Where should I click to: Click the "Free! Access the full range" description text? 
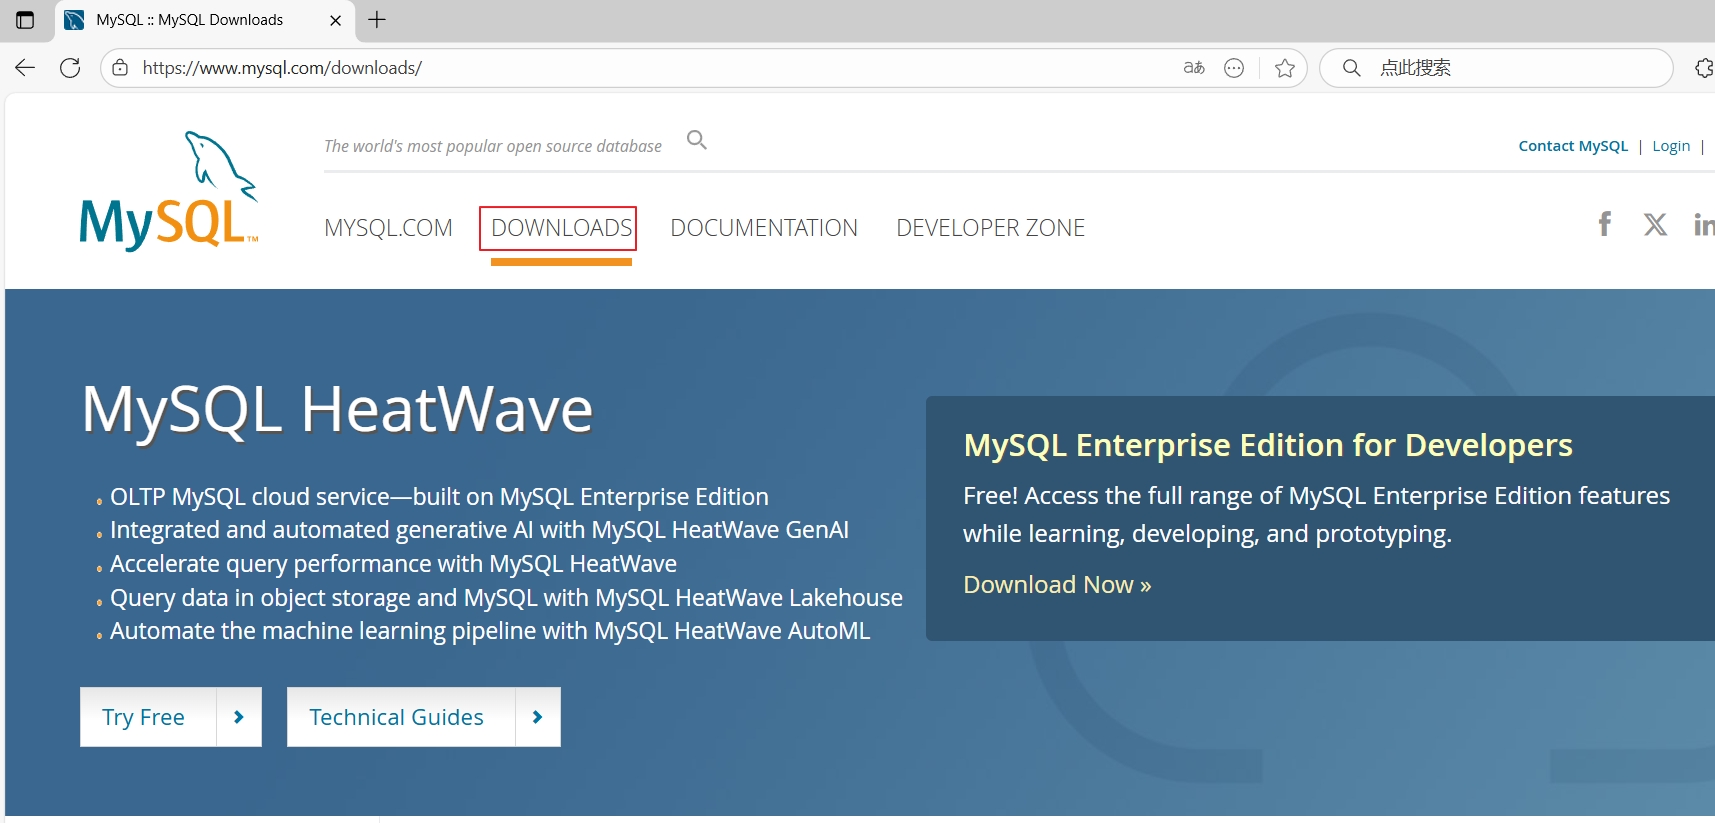[1316, 515]
